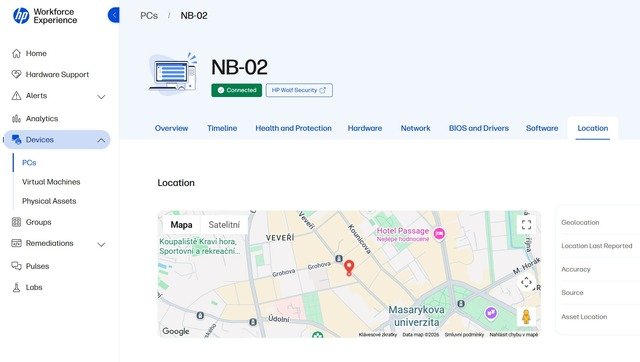Viewport: 640px width, 362px height.
Task: Open Hardware Support section
Action: [57, 74]
